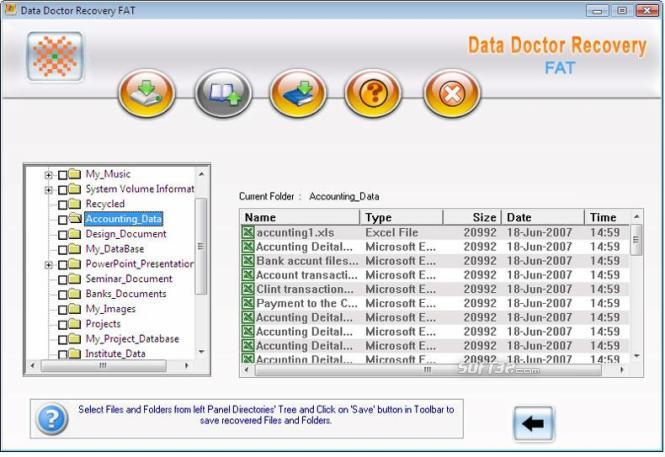Viewport: 665px width, 457px height.
Task: Click folder tree scroll up arrow
Action: point(201,174)
